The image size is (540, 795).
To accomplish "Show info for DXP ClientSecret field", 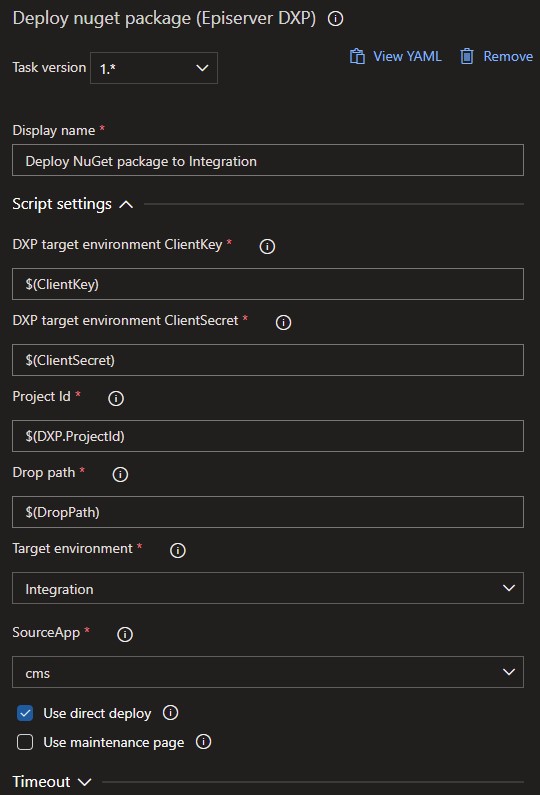I will [x=283, y=322].
